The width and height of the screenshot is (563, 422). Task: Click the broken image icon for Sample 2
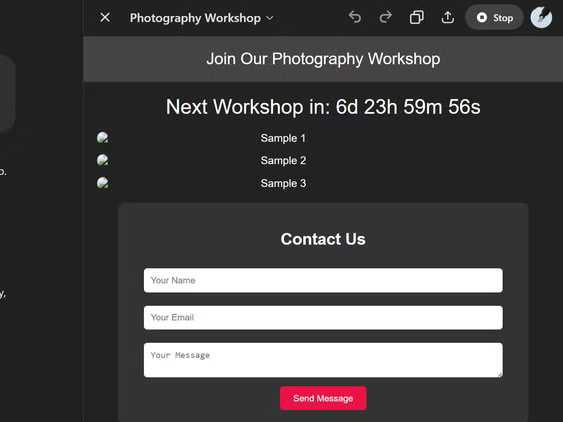pyautogui.click(x=102, y=160)
